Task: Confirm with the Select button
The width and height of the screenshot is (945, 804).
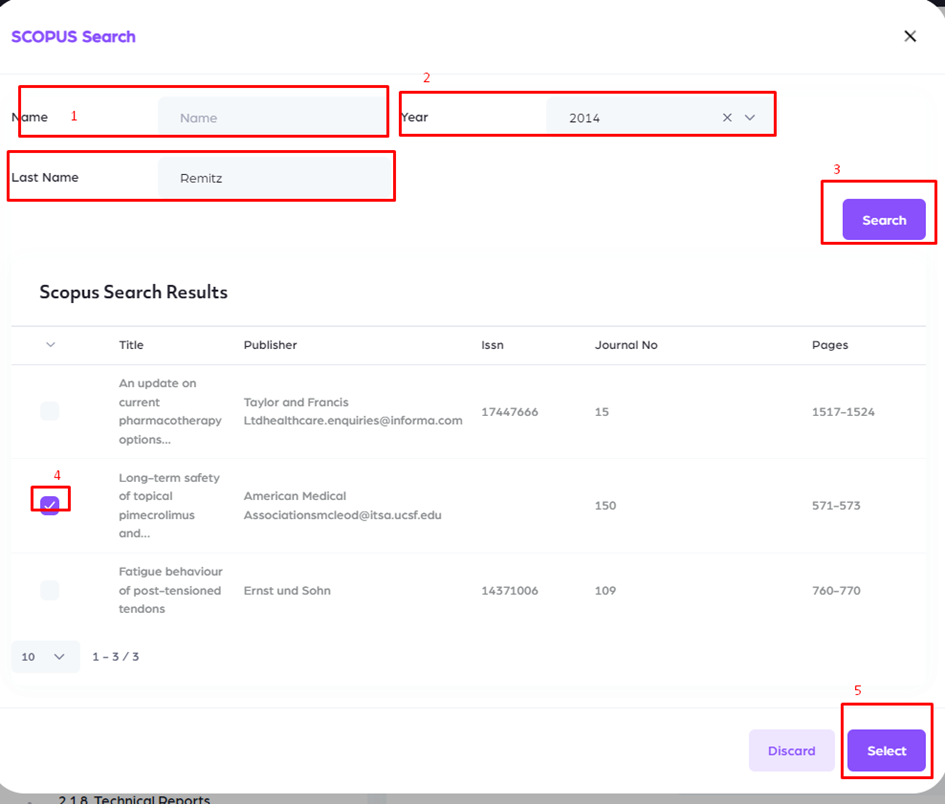Action: coord(886,751)
